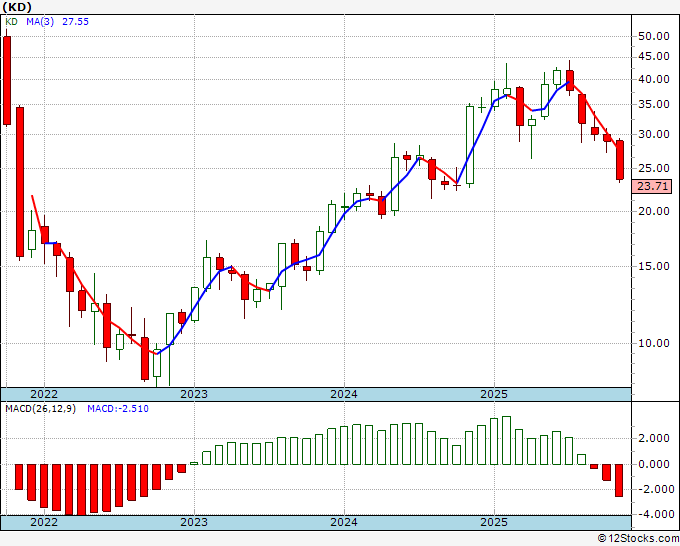Click 2024 on the price chart timeline

pyautogui.click(x=344, y=394)
